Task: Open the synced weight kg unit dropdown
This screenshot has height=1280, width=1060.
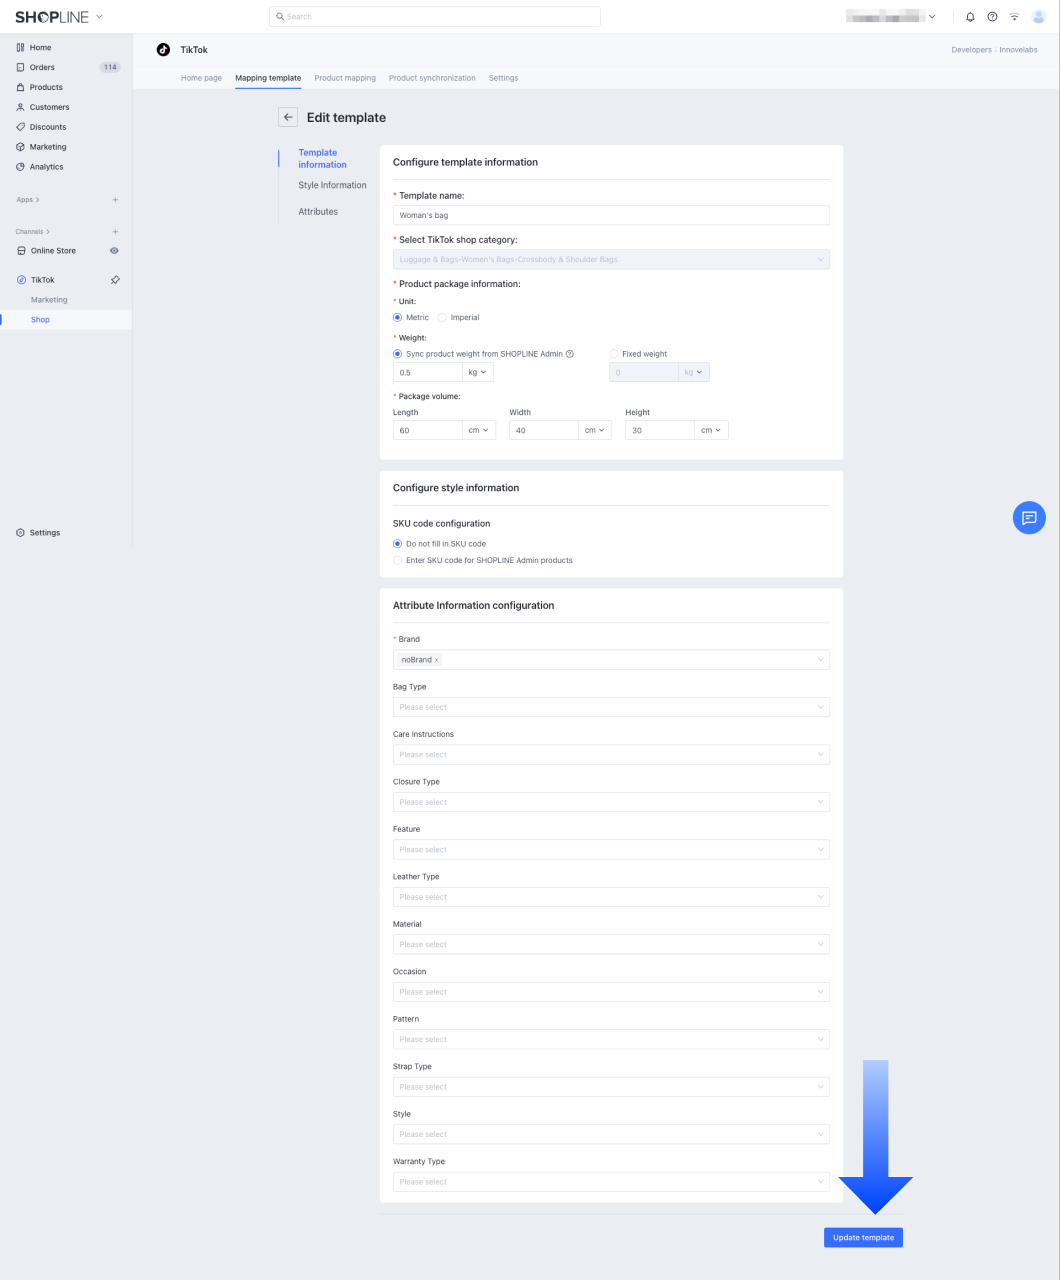Action: click(x=478, y=372)
